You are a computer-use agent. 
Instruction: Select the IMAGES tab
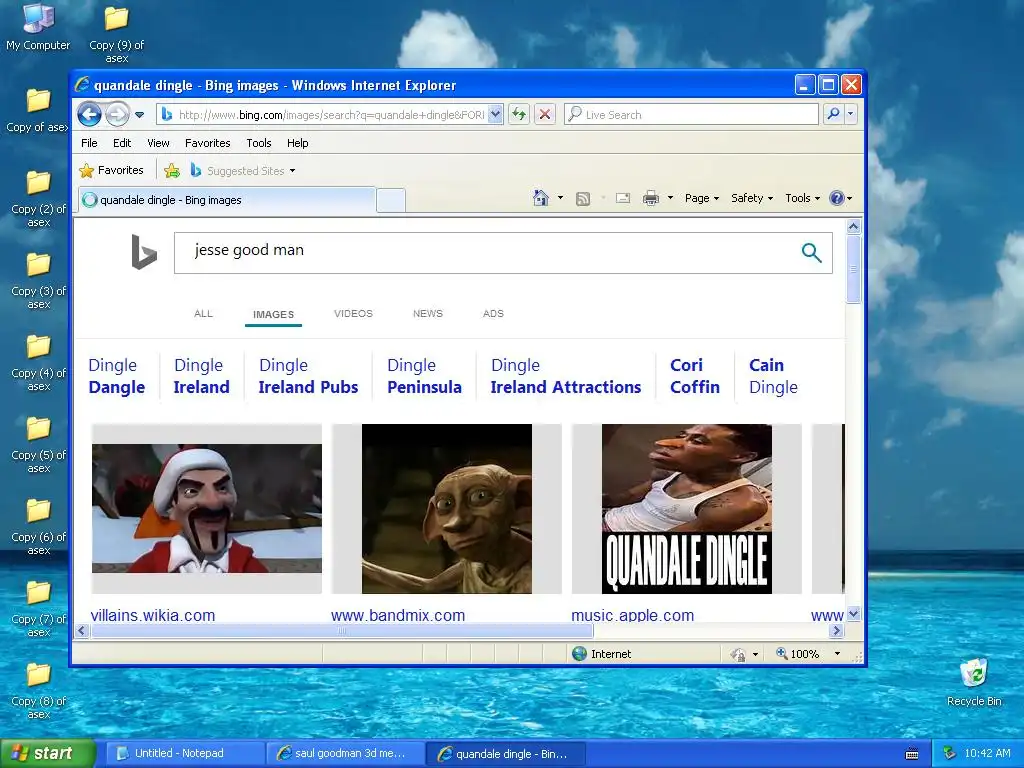tap(273, 314)
